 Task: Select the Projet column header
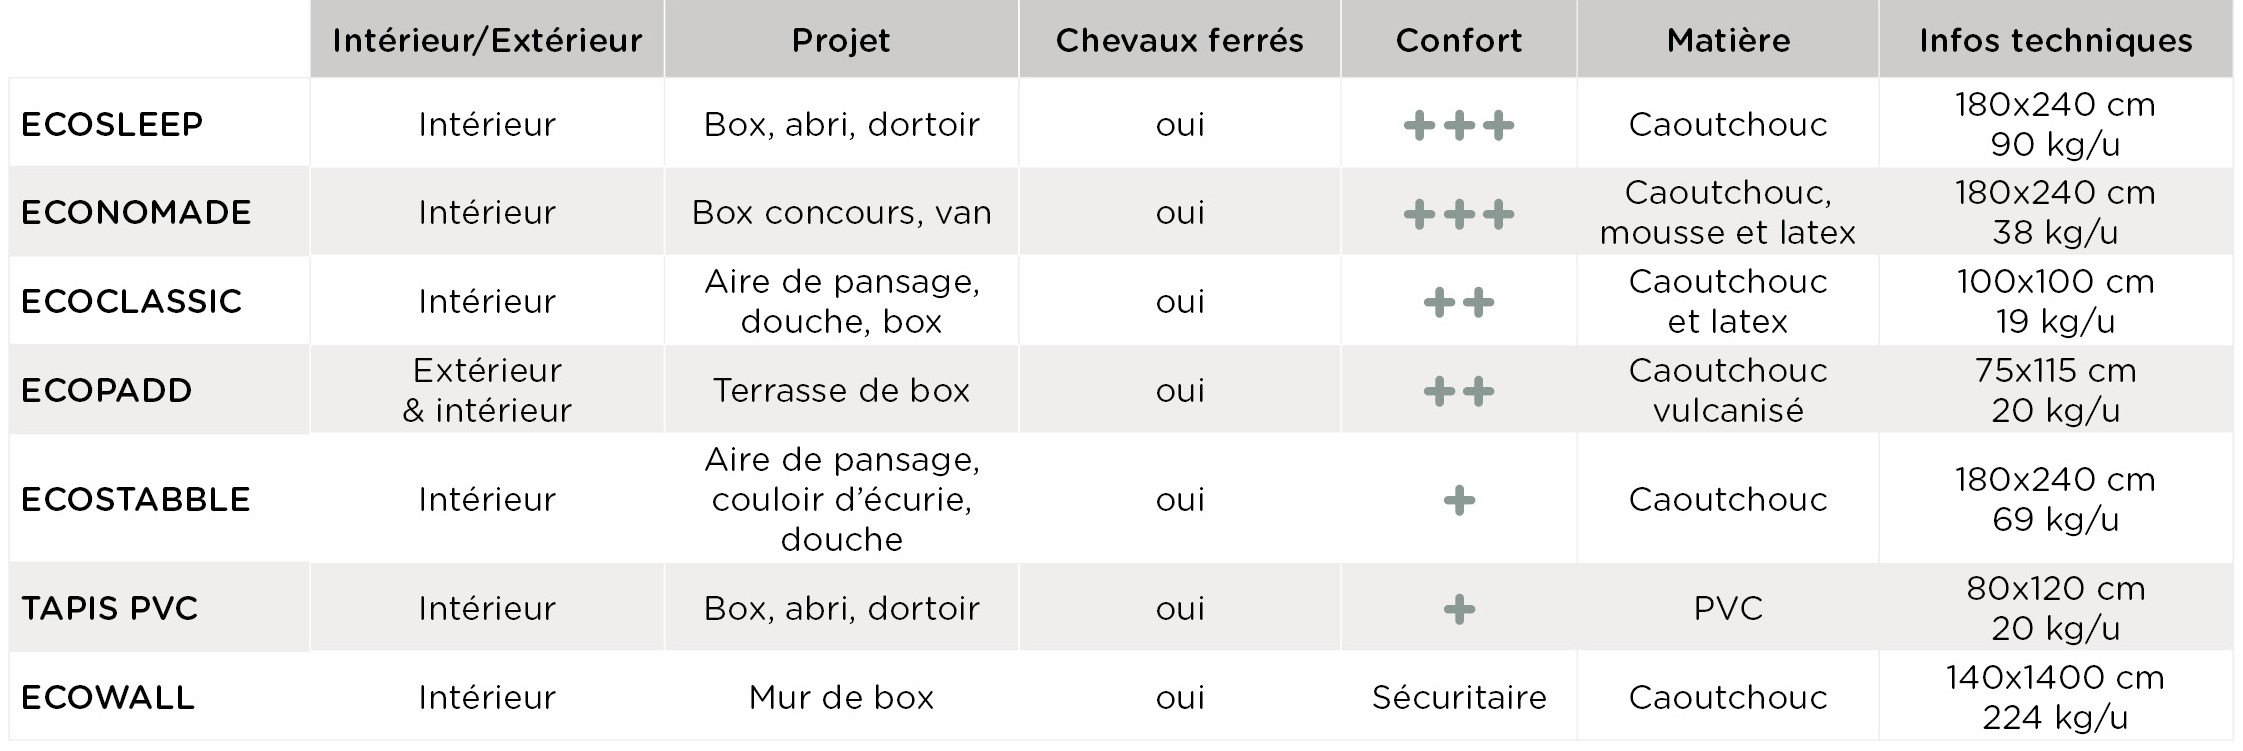tap(841, 40)
